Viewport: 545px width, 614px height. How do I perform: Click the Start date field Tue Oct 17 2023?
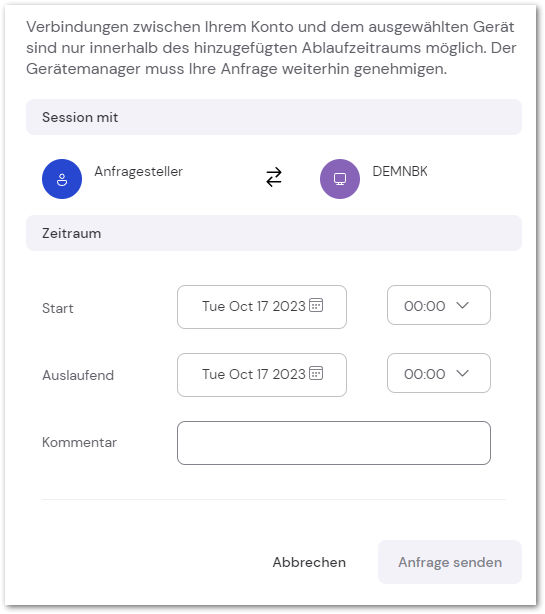coord(262,307)
